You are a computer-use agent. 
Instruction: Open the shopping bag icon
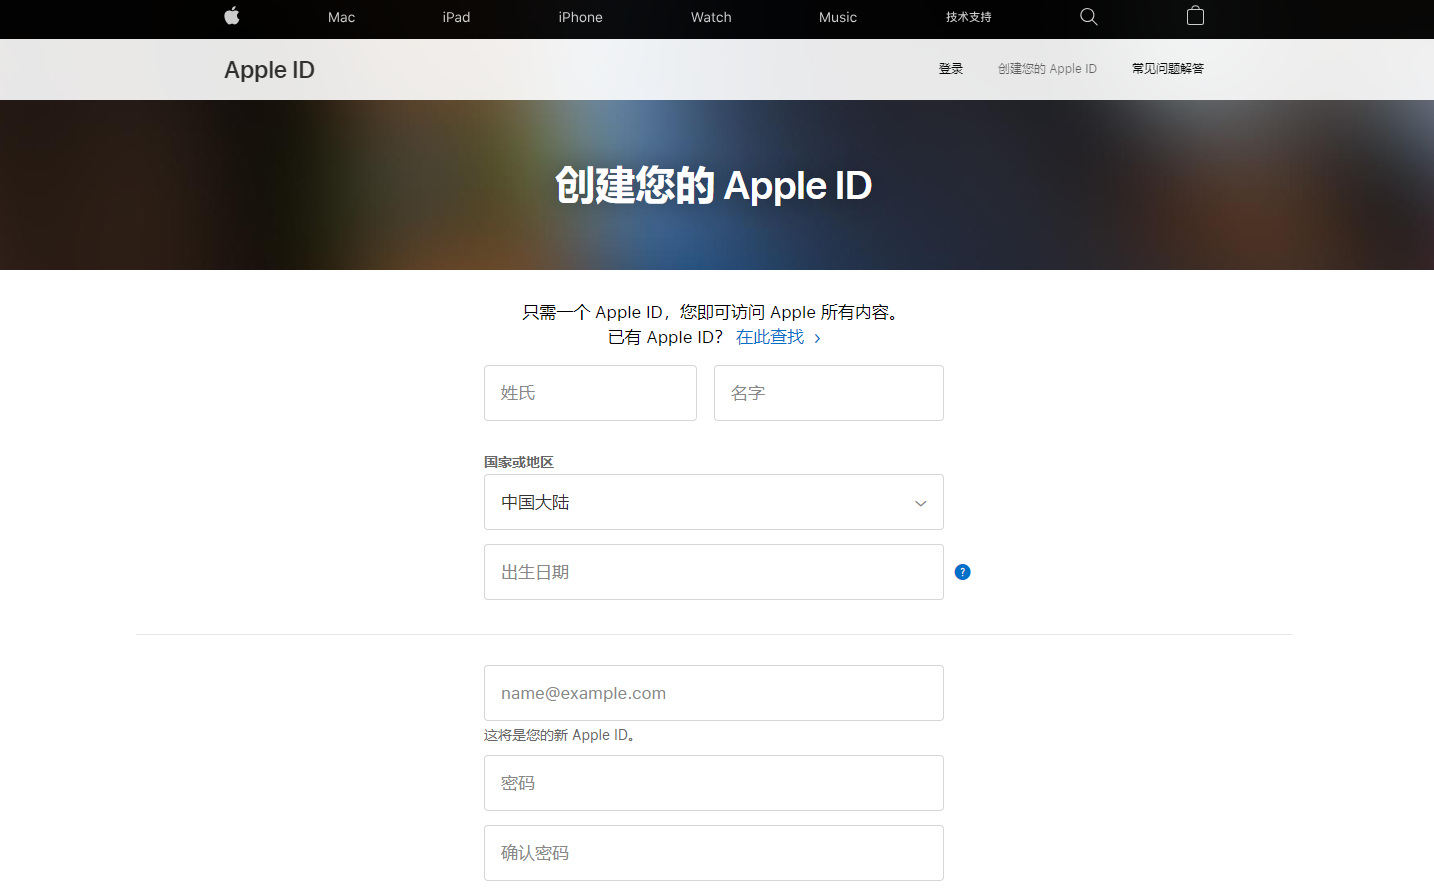point(1195,15)
